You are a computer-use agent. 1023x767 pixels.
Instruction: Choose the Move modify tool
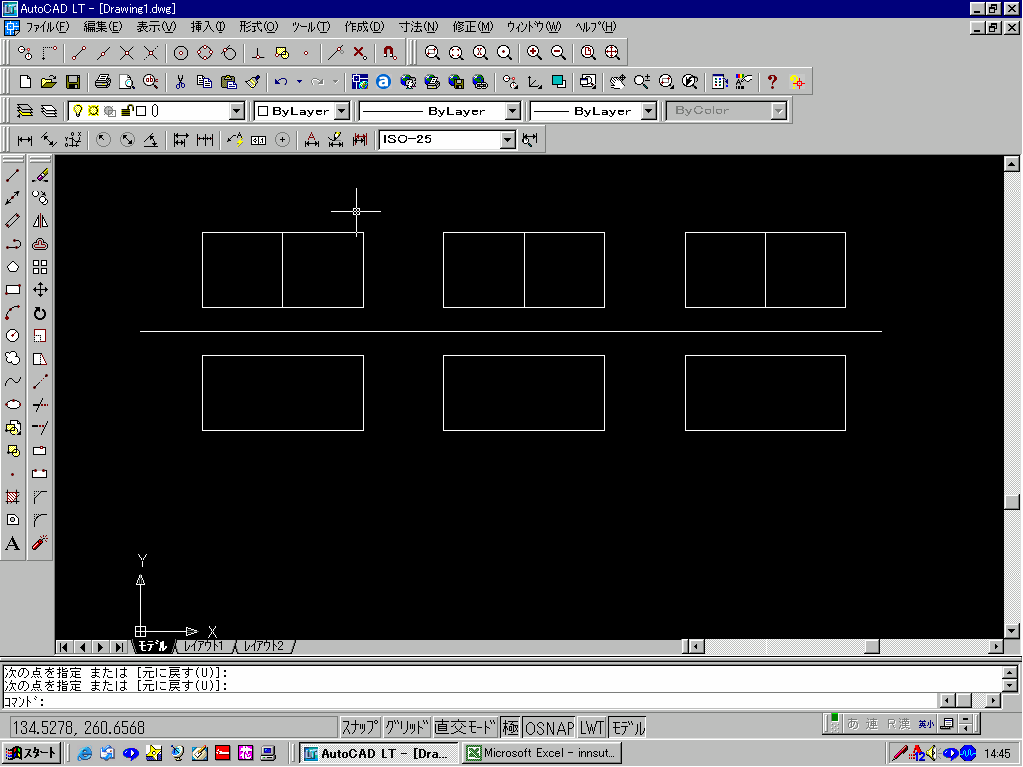(x=40, y=290)
